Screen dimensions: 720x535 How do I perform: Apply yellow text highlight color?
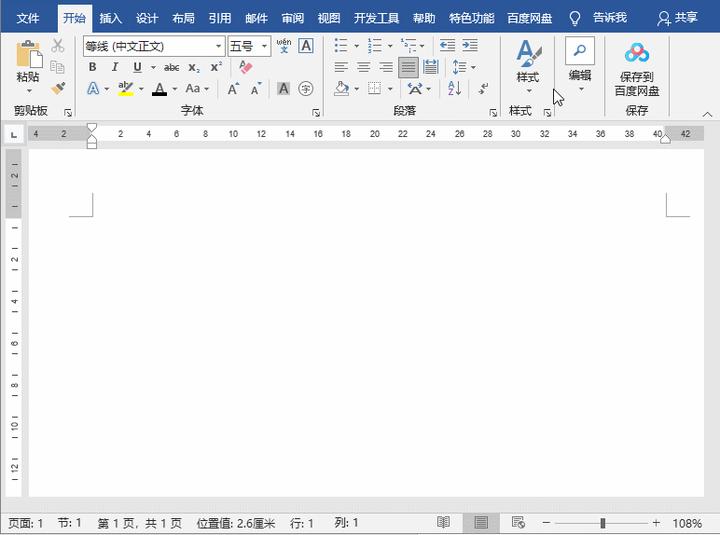[x=125, y=88]
